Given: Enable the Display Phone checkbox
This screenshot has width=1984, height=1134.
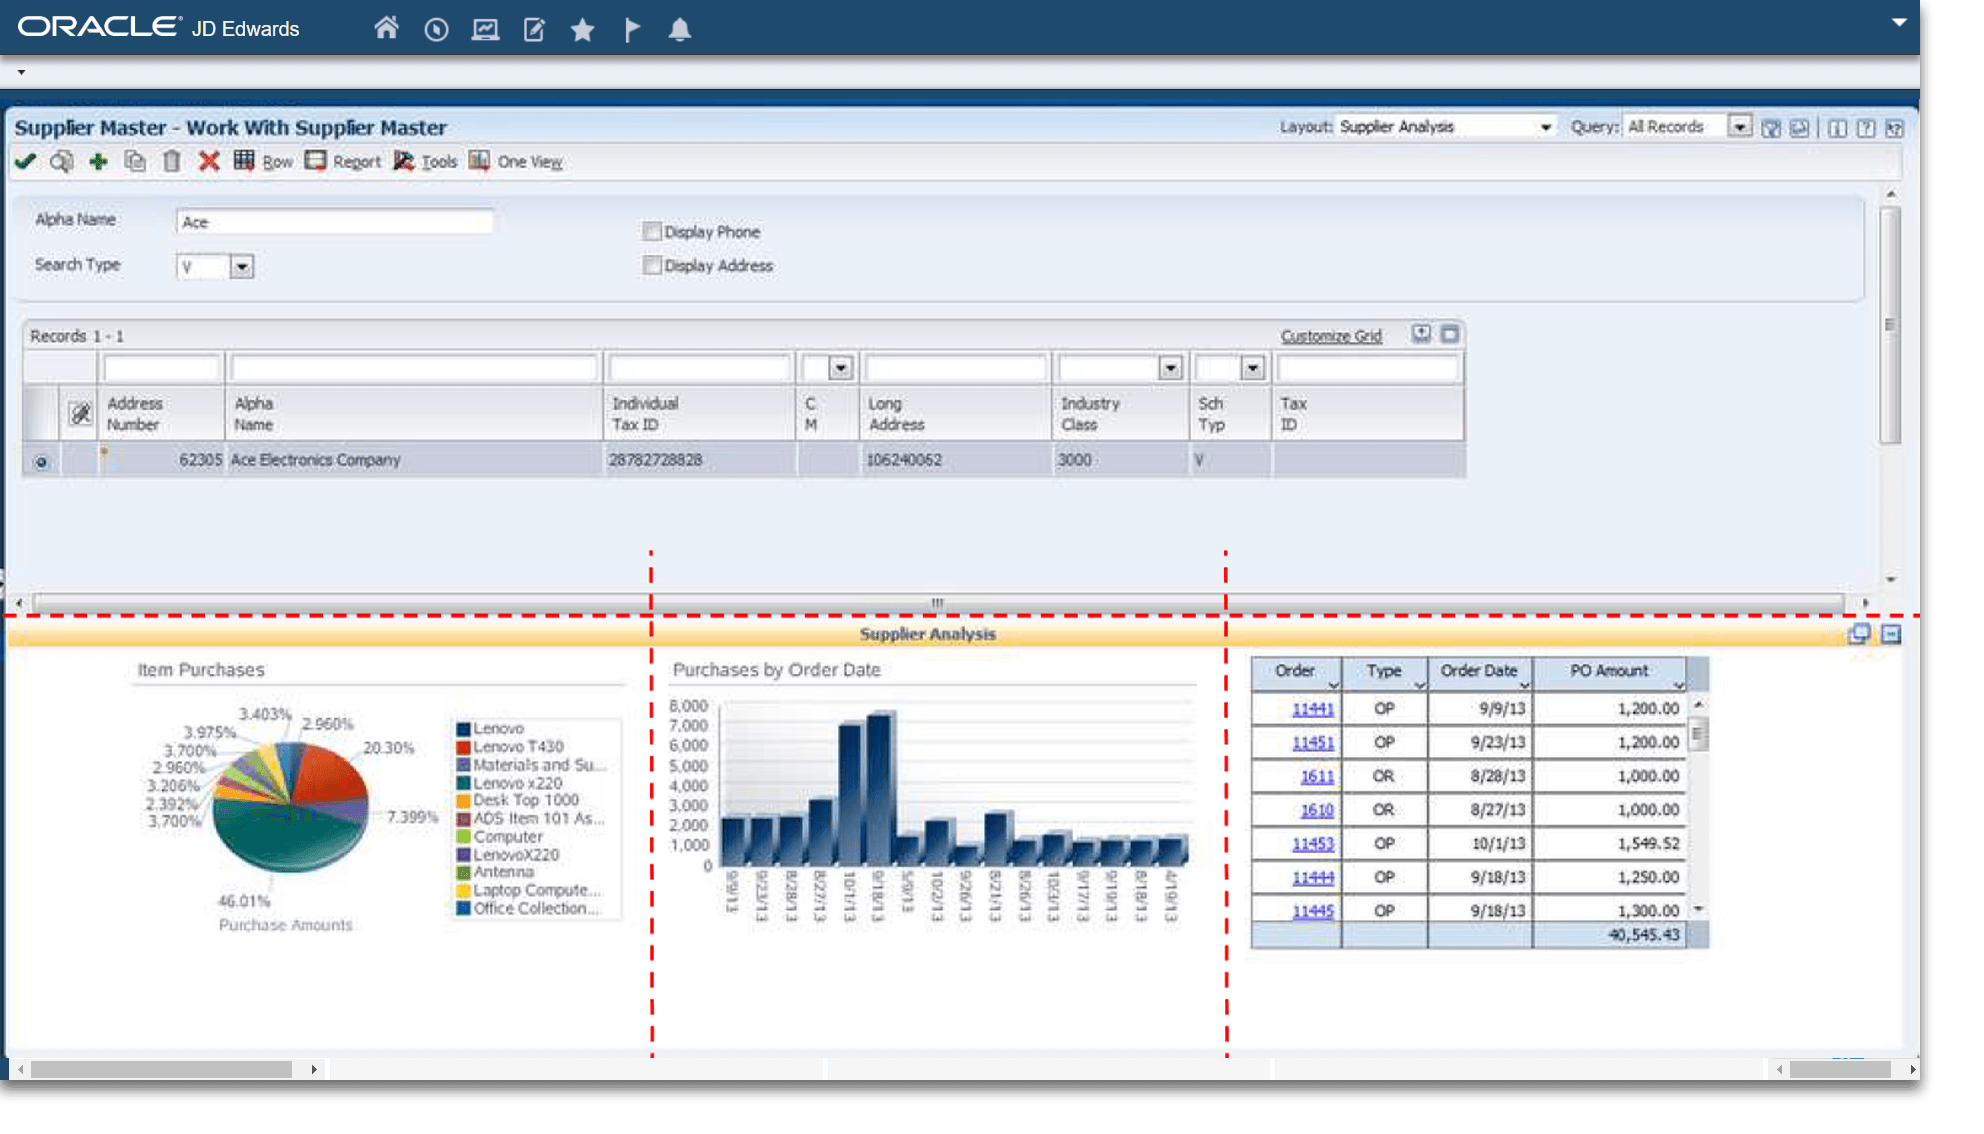Looking at the screenshot, I should coord(652,231).
